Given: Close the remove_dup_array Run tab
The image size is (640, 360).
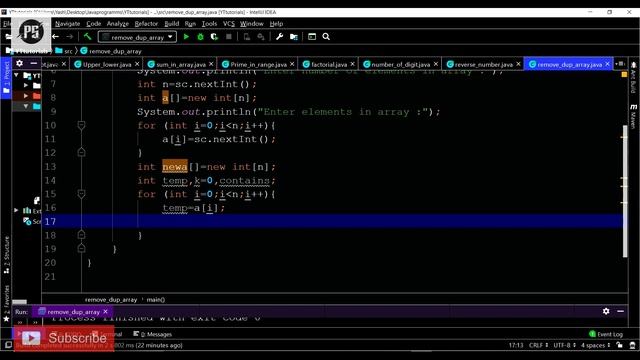Looking at the screenshot, I should pos(105,311).
